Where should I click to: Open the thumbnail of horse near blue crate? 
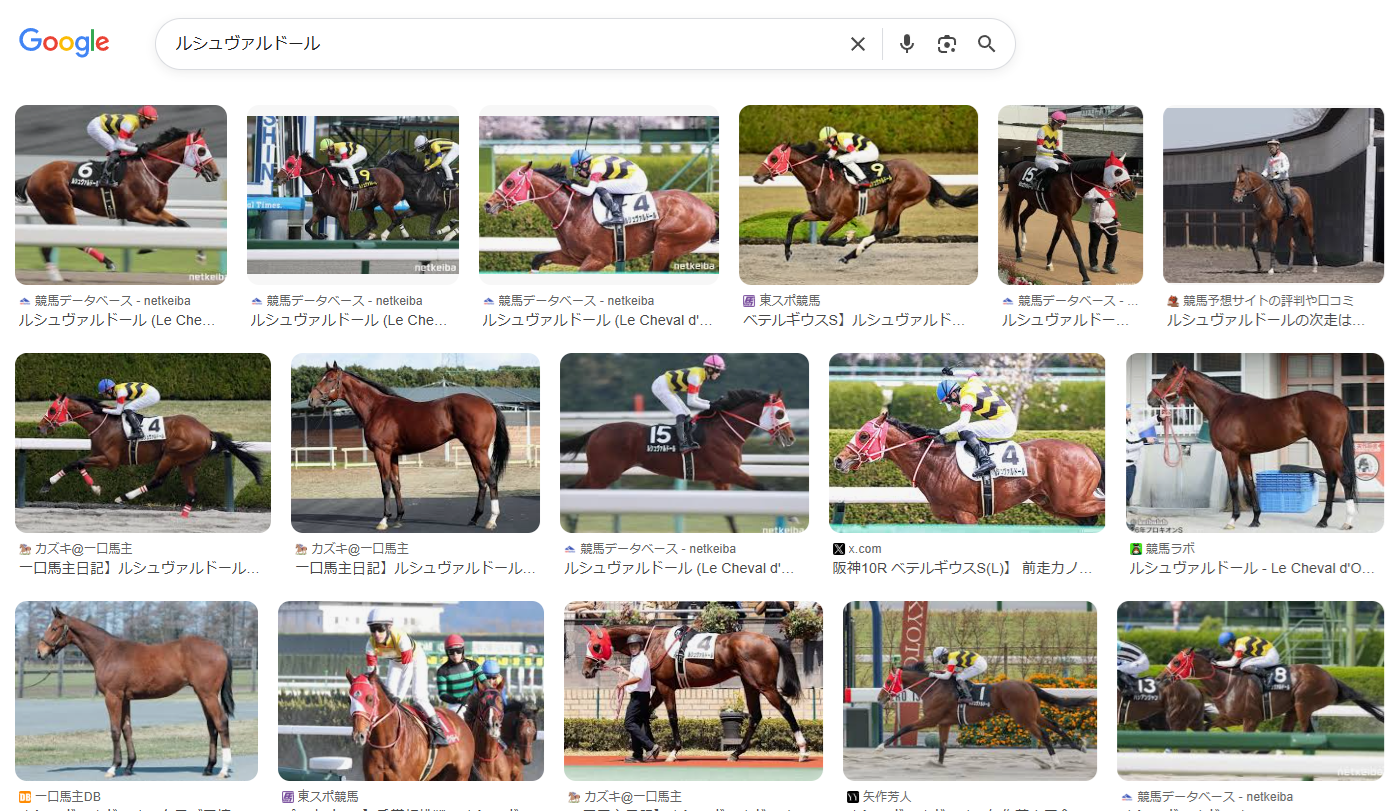[1254, 442]
